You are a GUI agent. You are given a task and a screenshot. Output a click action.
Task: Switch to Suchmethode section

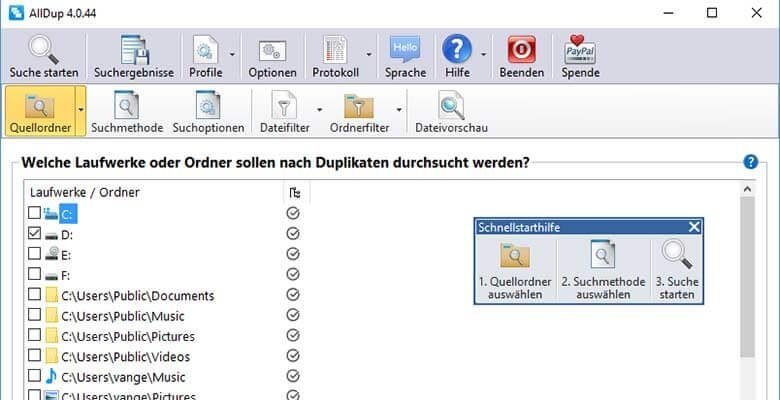pos(127,112)
